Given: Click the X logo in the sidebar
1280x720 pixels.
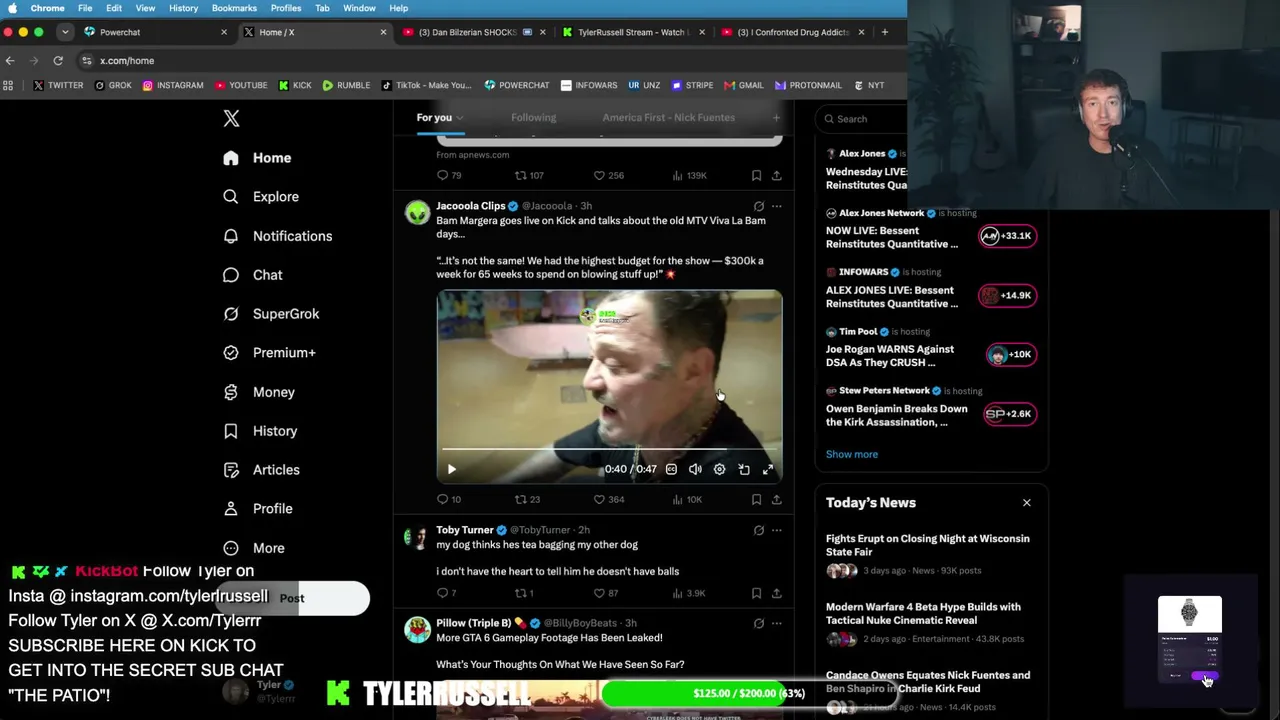Looking at the screenshot, I should [231, 118].
